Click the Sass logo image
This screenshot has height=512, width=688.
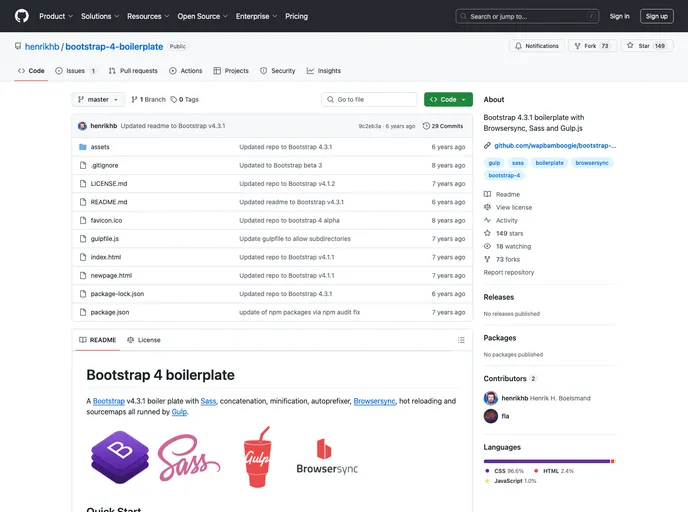point(189,457)
